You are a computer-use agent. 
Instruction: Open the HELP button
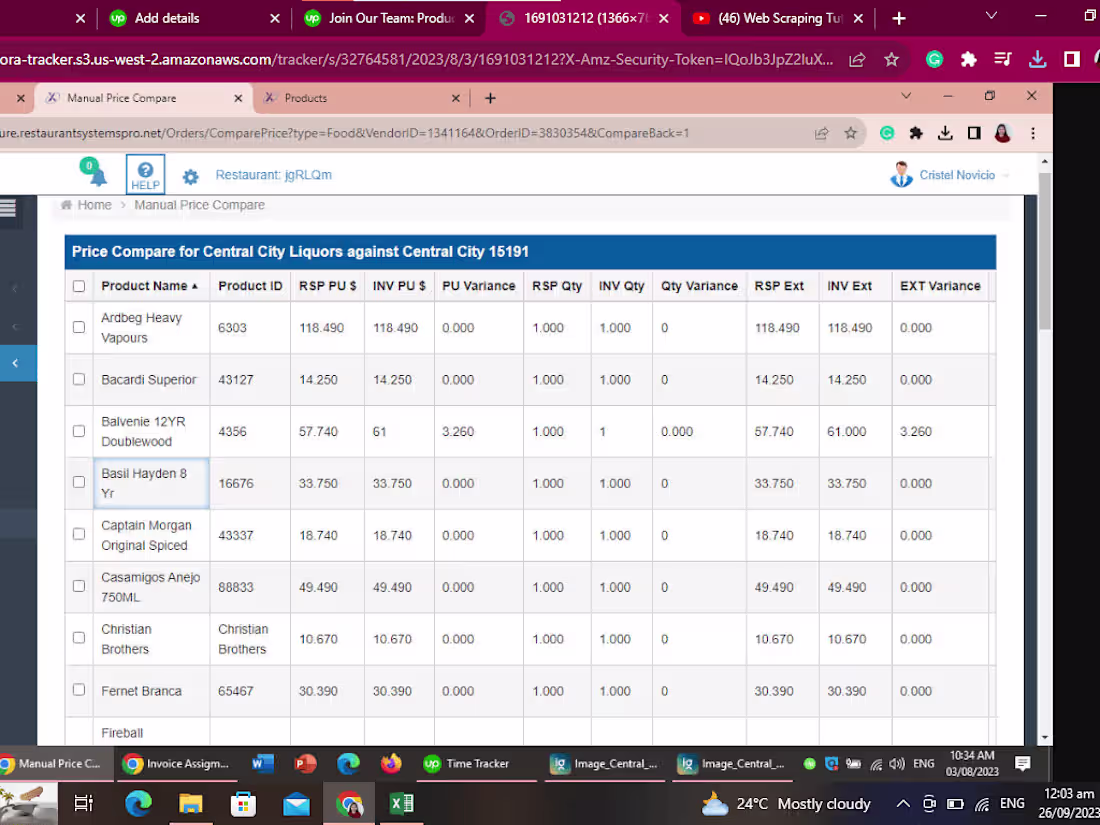point(145,174)
